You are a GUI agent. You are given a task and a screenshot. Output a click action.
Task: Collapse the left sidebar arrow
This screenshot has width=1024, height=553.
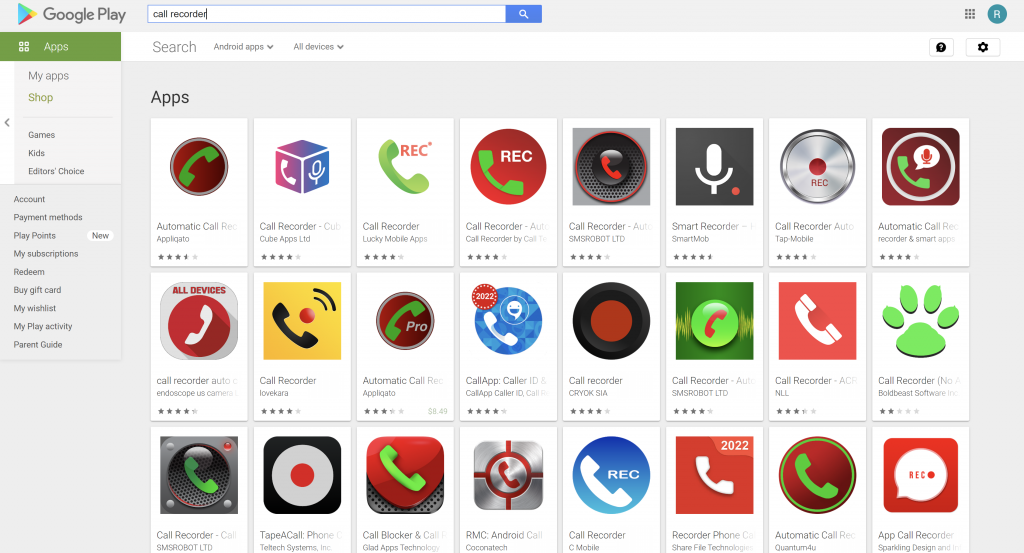pyautogui.click(x=7, y=123)
